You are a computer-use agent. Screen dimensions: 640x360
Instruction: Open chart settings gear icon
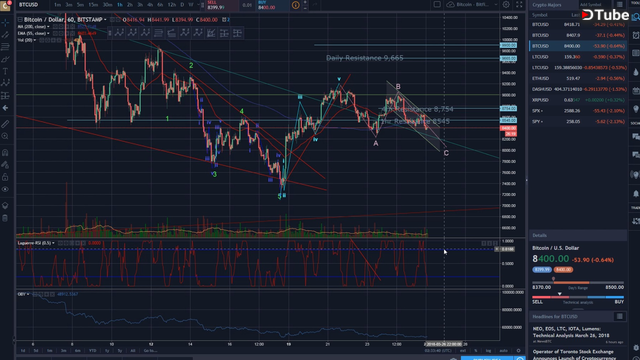[506, 4]
